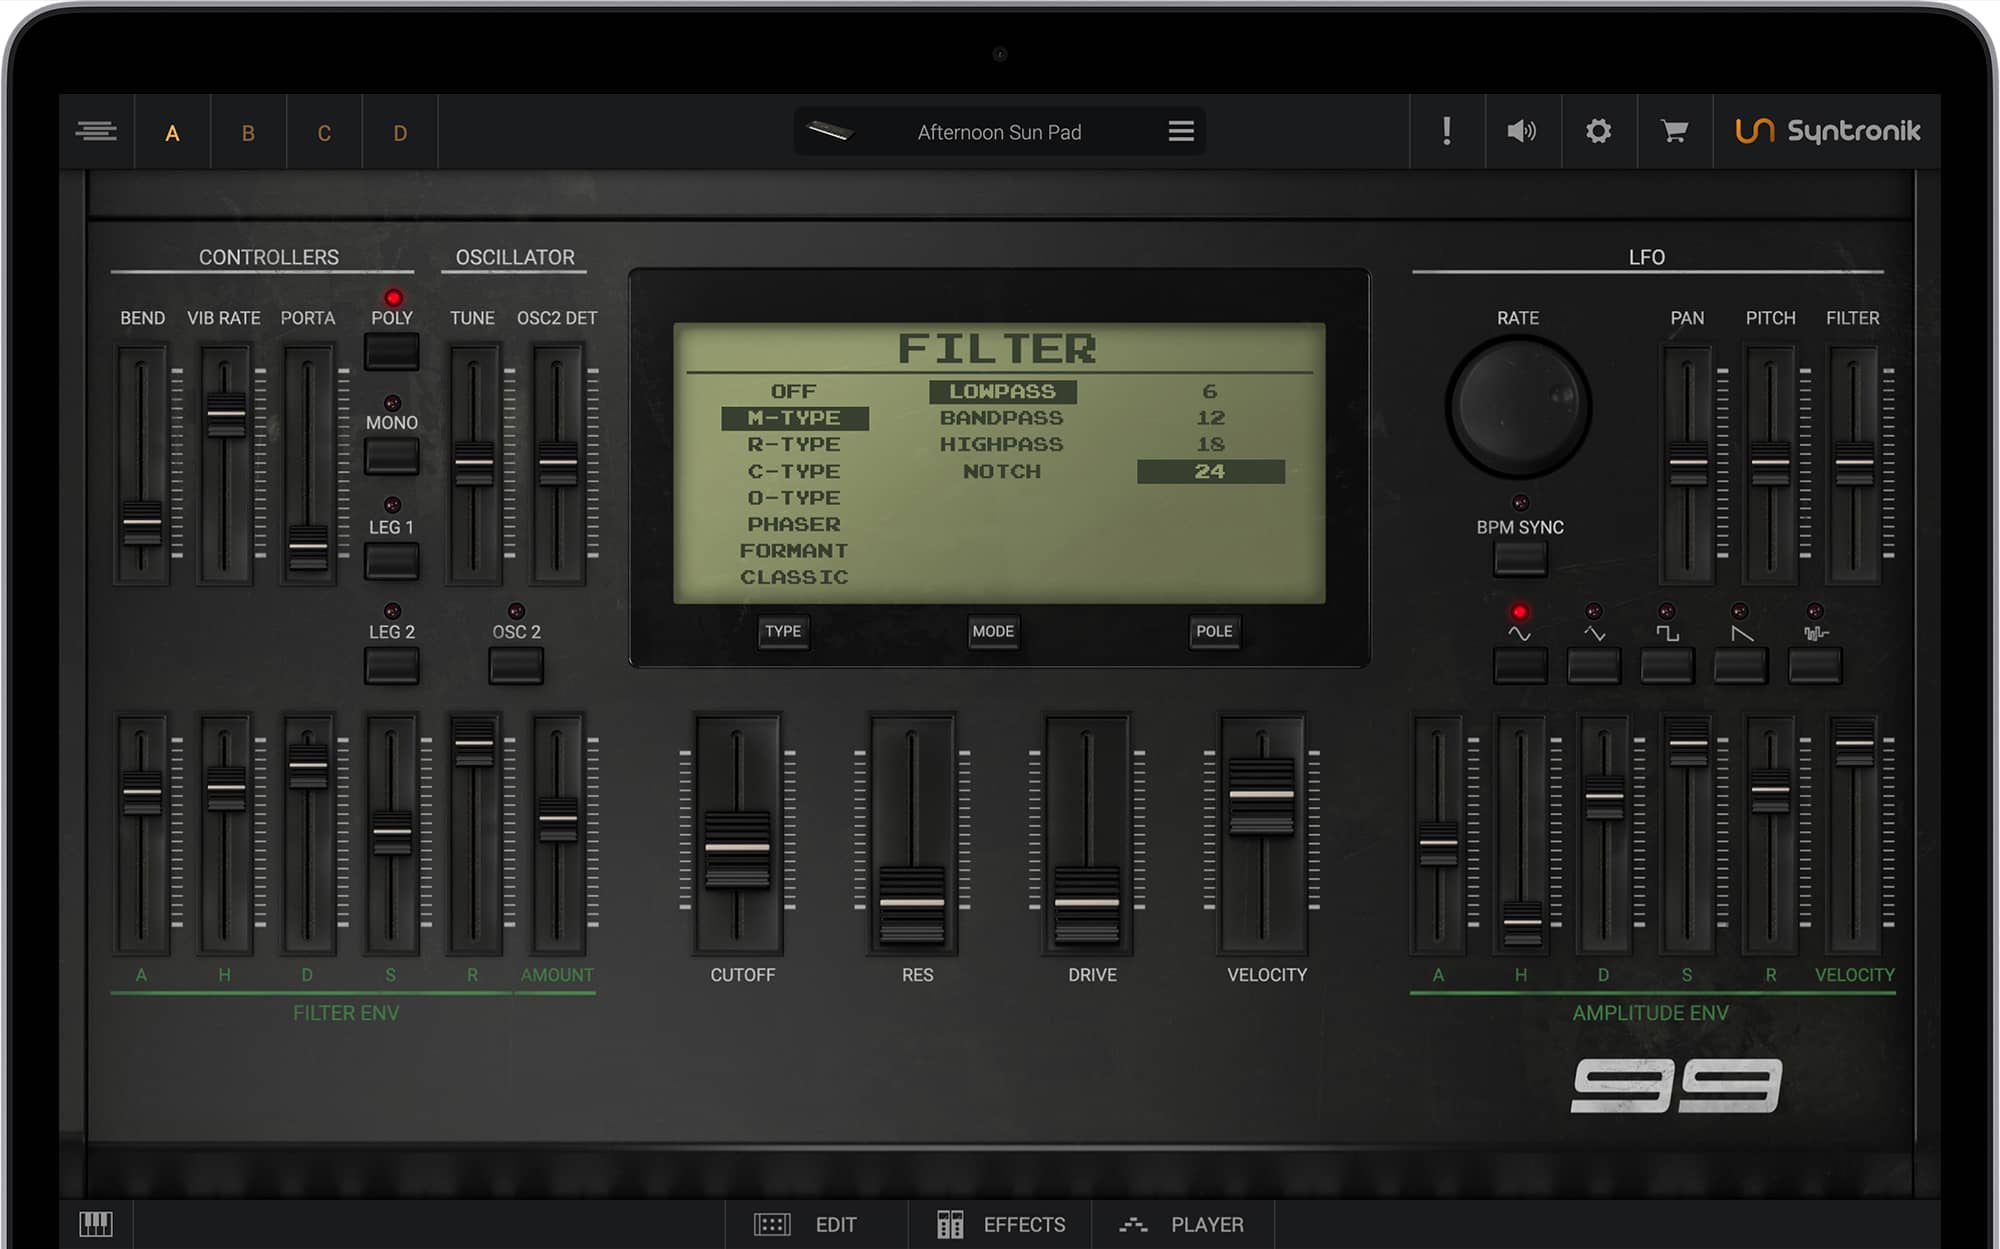Toggle the OSC 2 button
The height and width of the screenshot is (1249, 2000).
pos(516,666)
